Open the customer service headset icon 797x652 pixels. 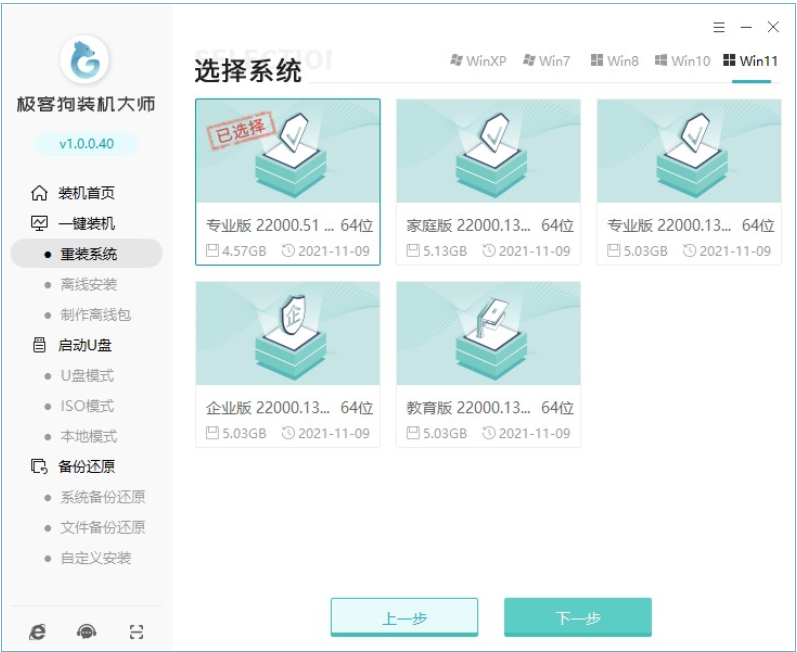(x=87, y=631)
